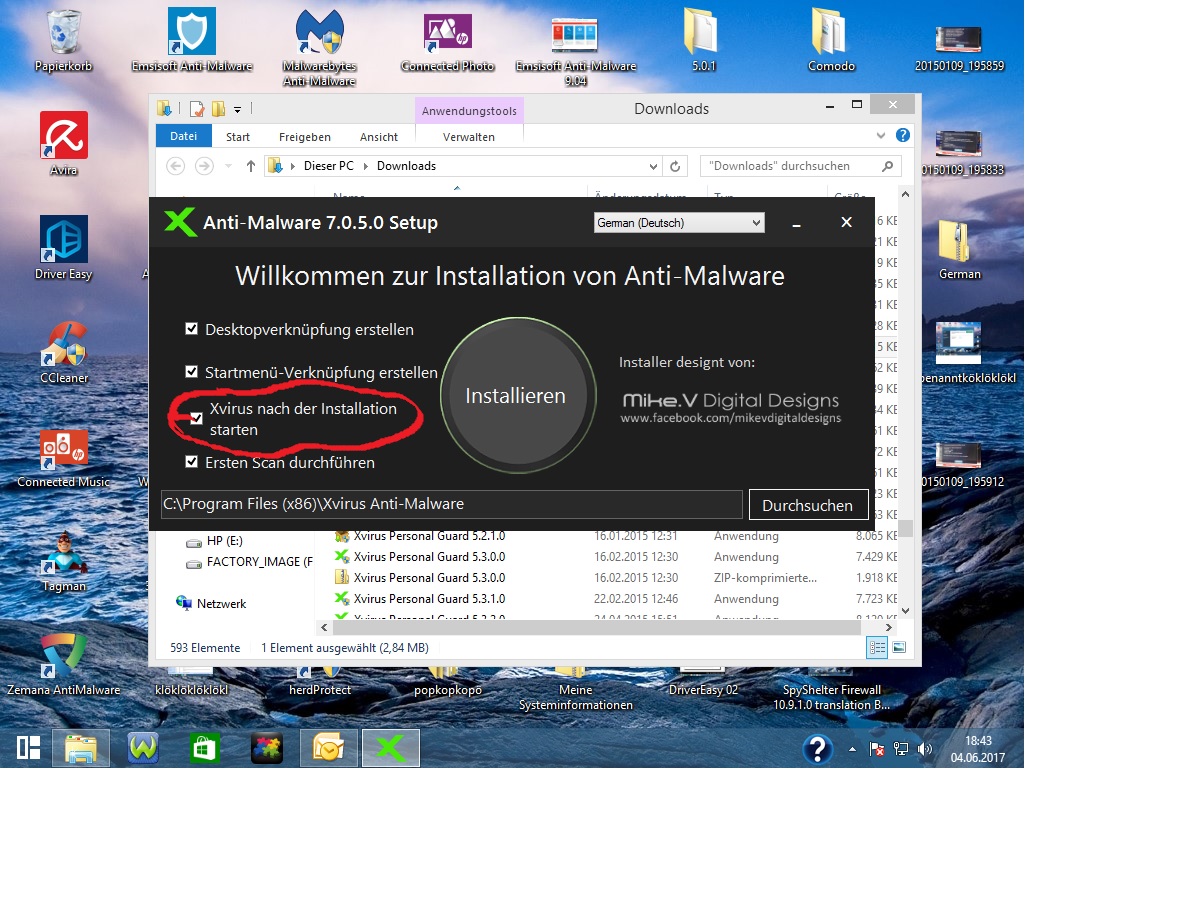Click the "Downloads" durchsuchen search box

(x=800, y=166)
